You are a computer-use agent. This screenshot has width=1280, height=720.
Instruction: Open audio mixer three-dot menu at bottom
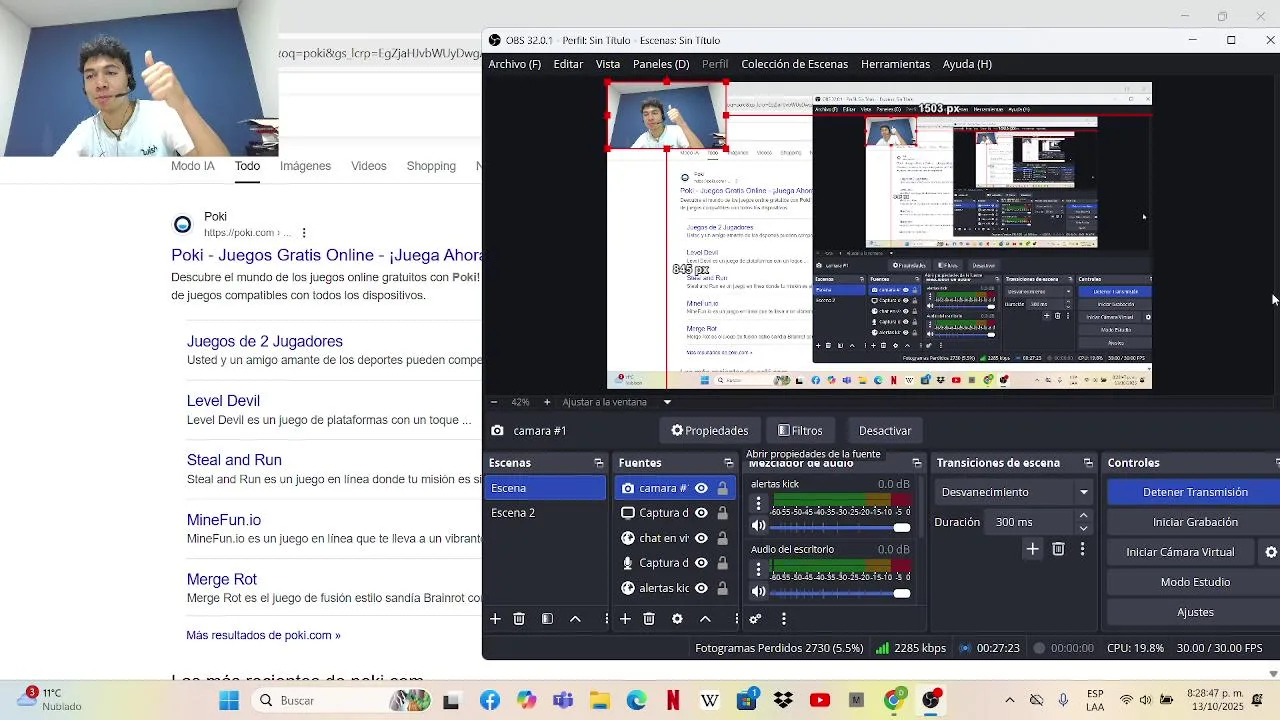783,619
